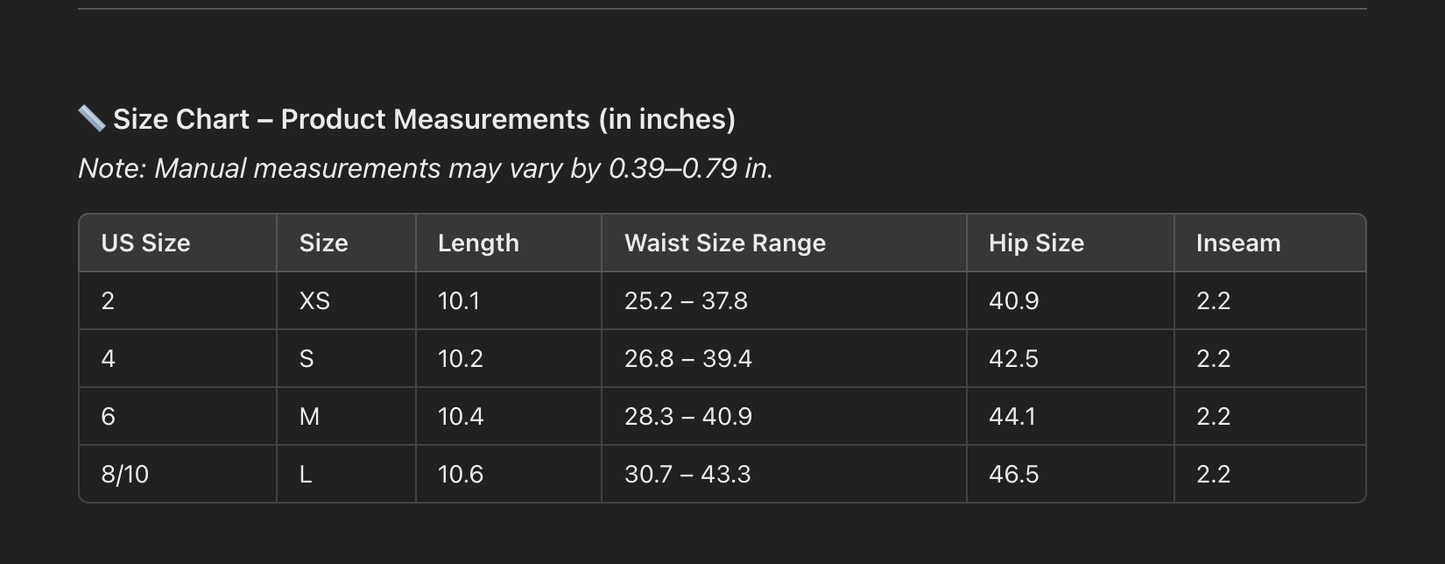This screenshot has height=564, width=1445.
Task: Select the Length column header
Action: pos(478,243)
